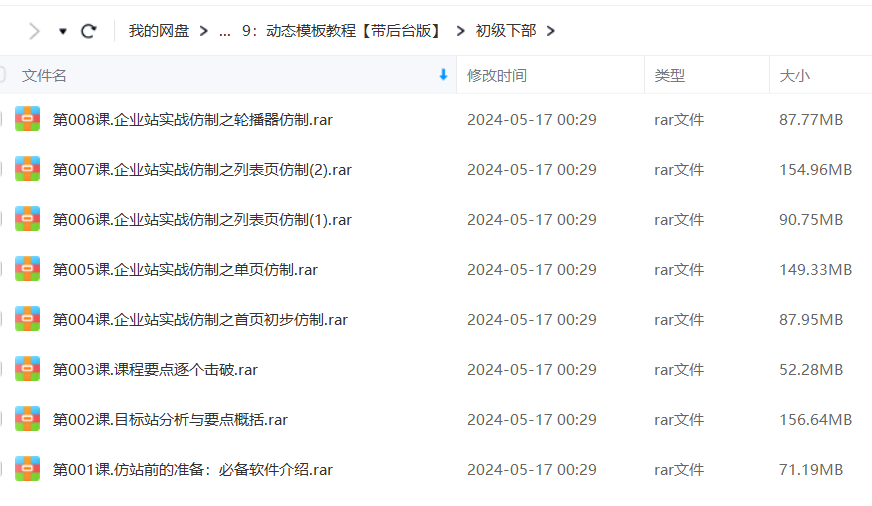This screenshot has height=506, width=872.
Task: Toggle the blue sort arrow in 文件名 column
Action: [x=443, y=75]
